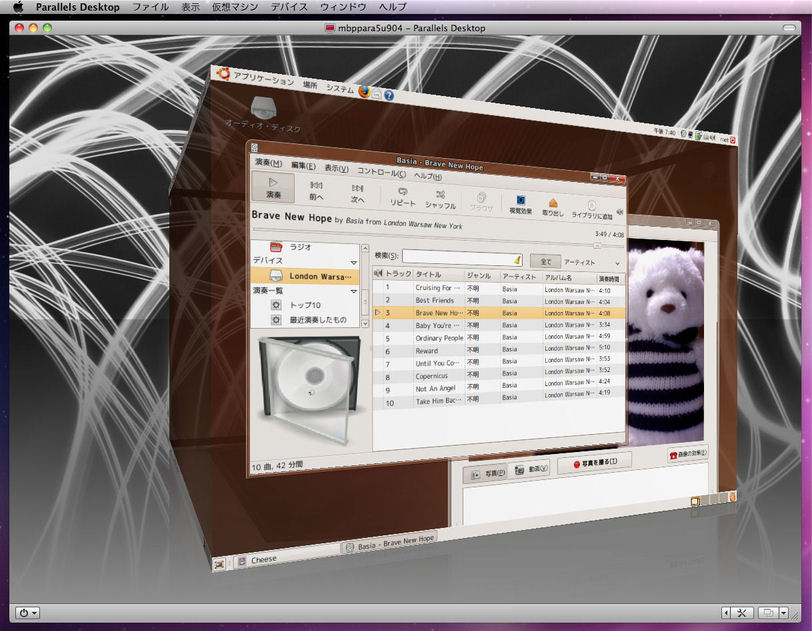Toggle リピート repeat mode
The height and width of the screenshot is (631, 812).
tap(402, 197)
